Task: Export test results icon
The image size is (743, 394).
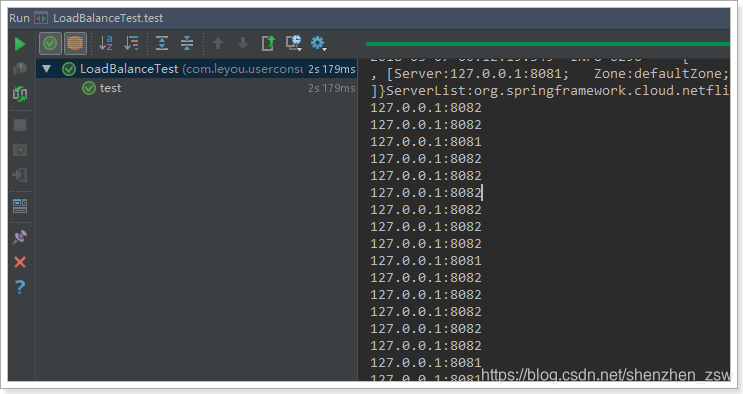Action: pos(268,43)
